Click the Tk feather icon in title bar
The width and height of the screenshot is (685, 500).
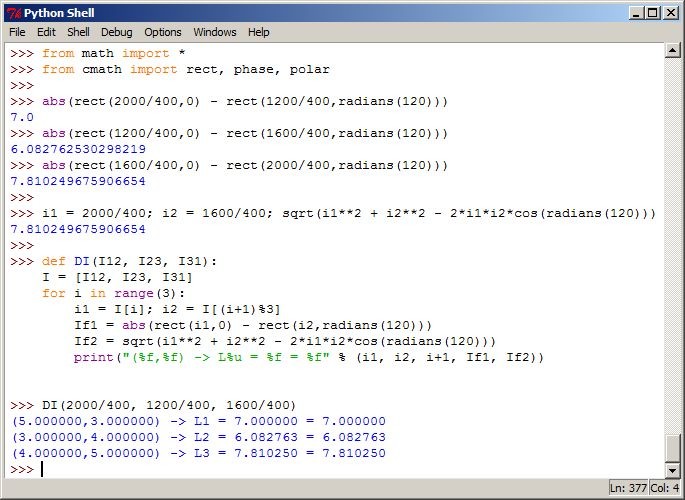pyautogui.click(x=14, y=13)
